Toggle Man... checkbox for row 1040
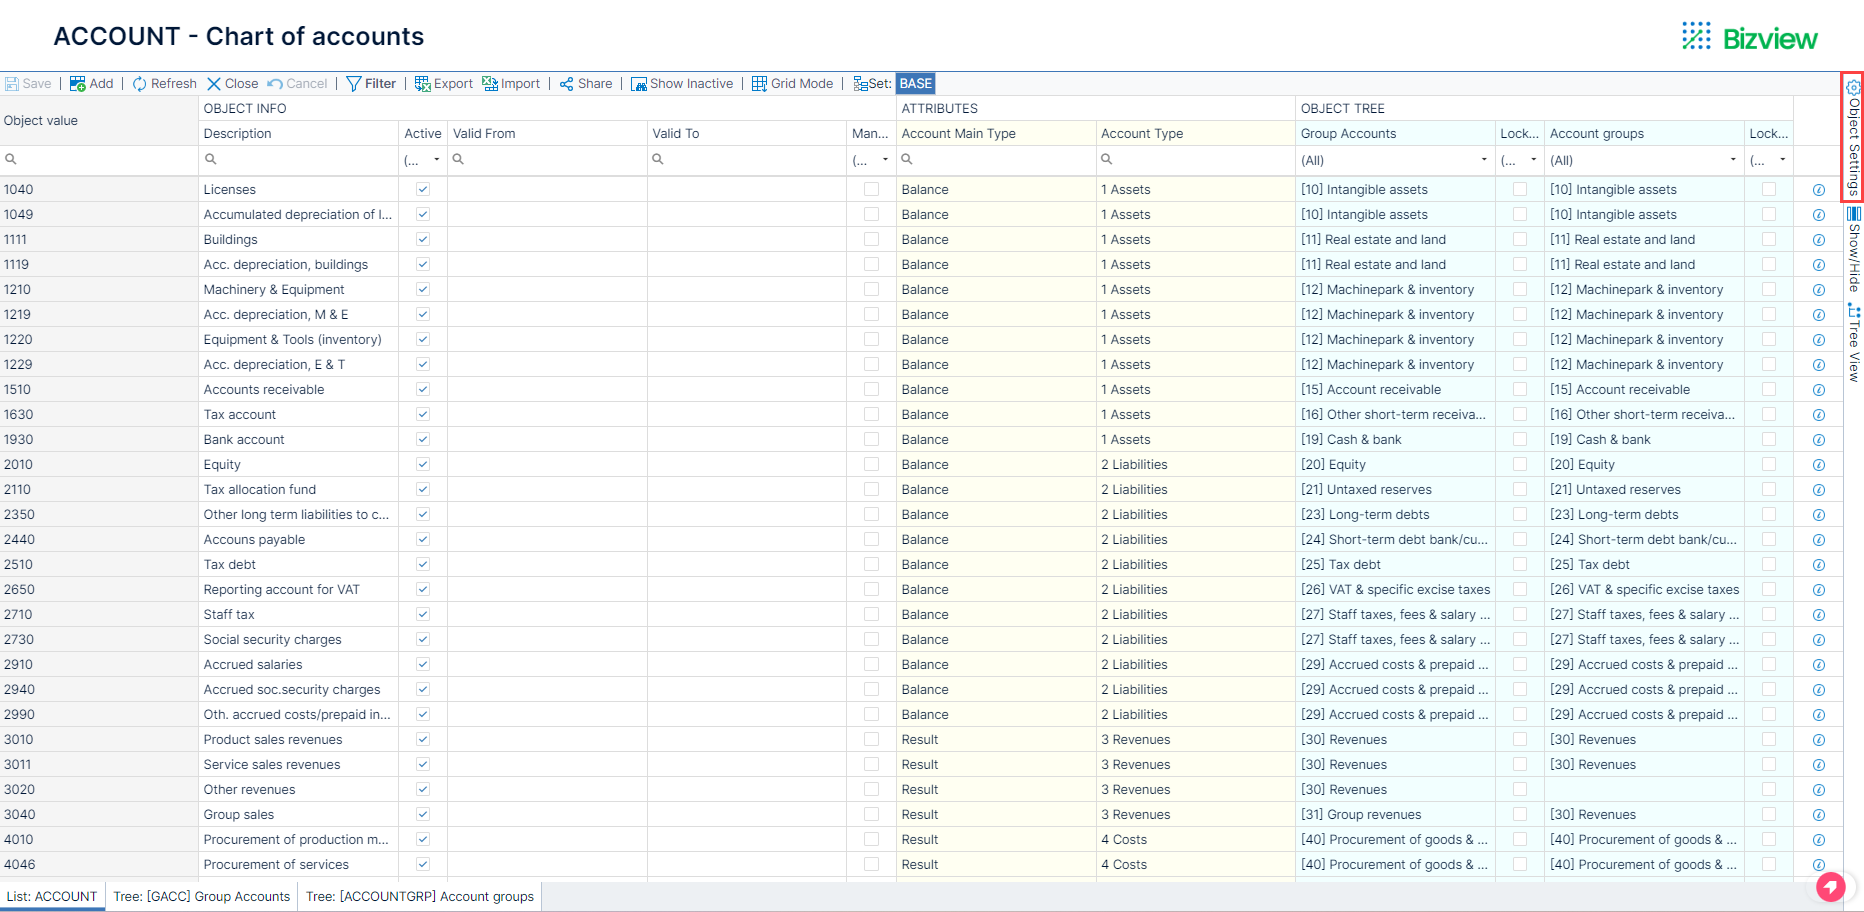Image resolution: width=1864 pixels, height=912 pixels. click(871, 189)
